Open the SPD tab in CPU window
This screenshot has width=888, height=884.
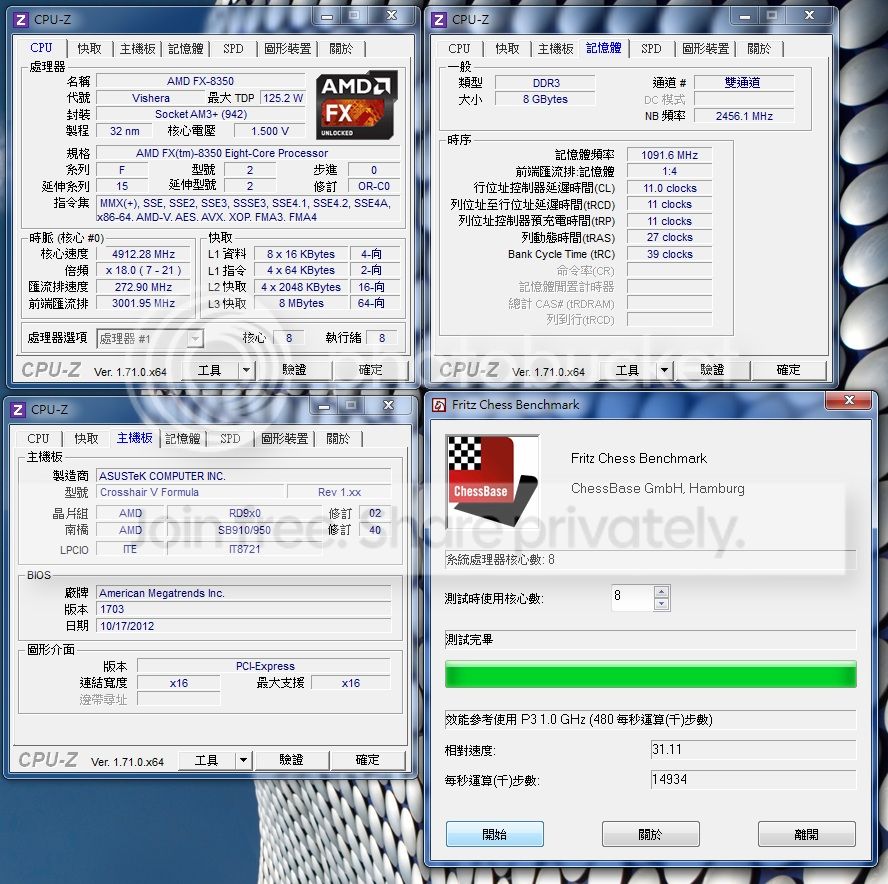coord(233,49)
